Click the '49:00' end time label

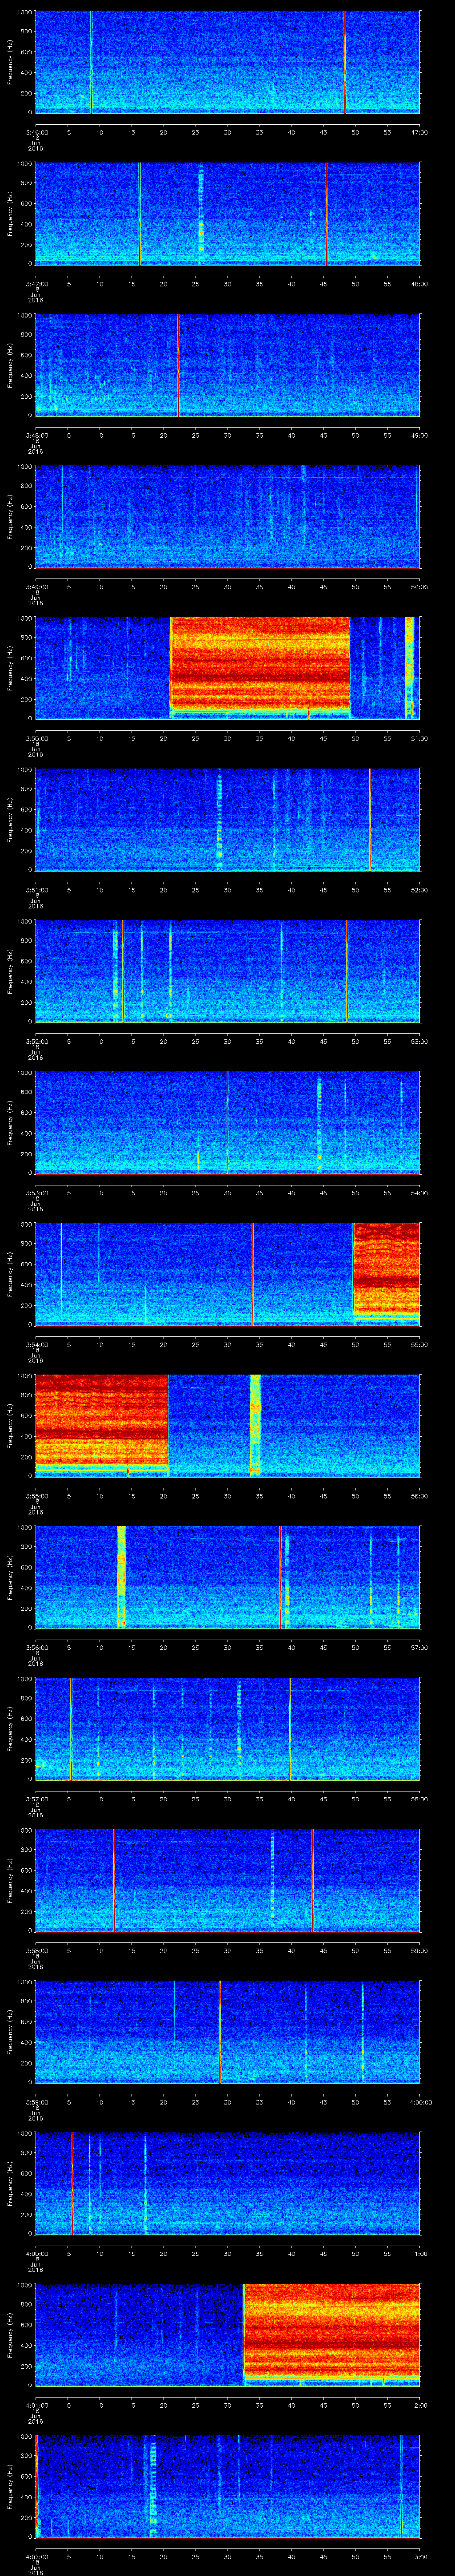[419, 435]
